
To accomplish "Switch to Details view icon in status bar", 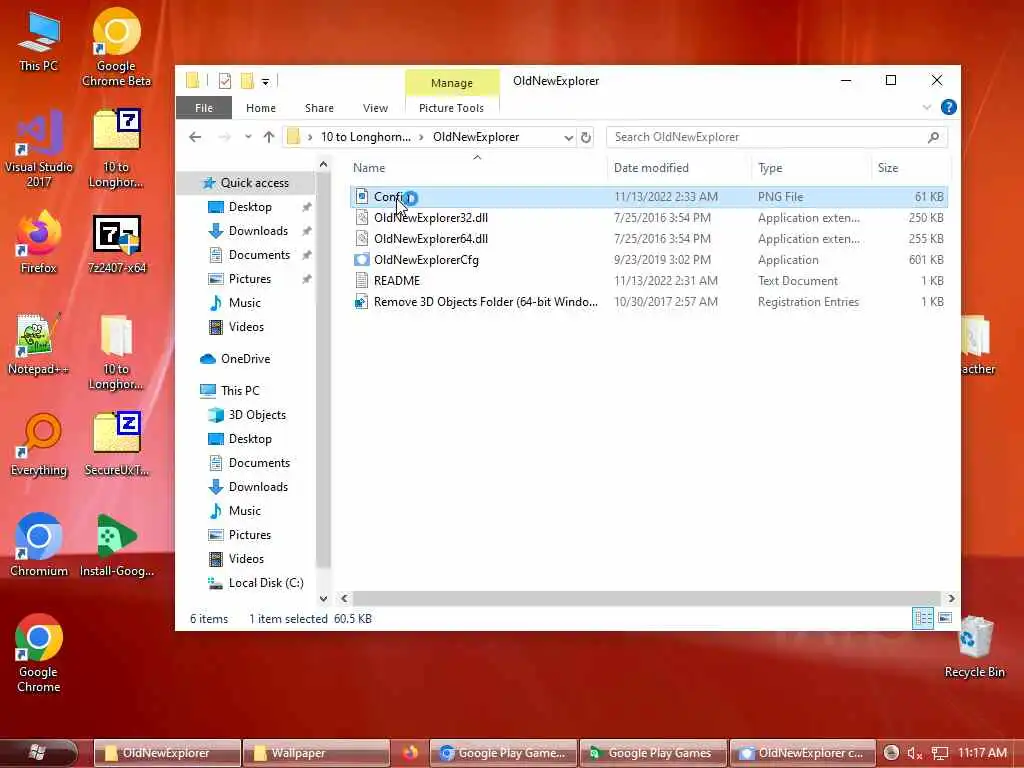I will (x=923, y=618).
